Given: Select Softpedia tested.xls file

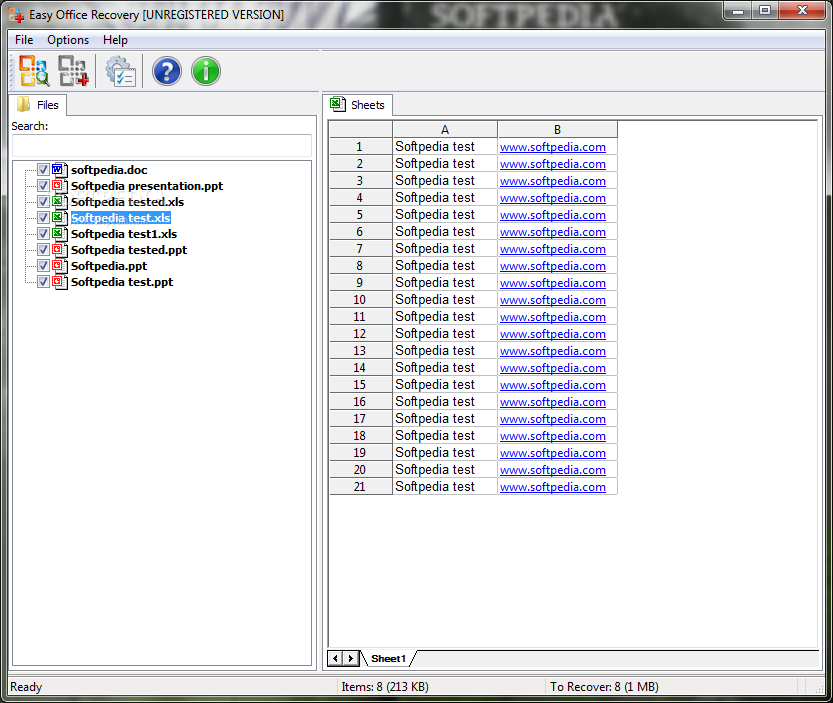Looking at the screenshot, I should click(x=128, y=202).
